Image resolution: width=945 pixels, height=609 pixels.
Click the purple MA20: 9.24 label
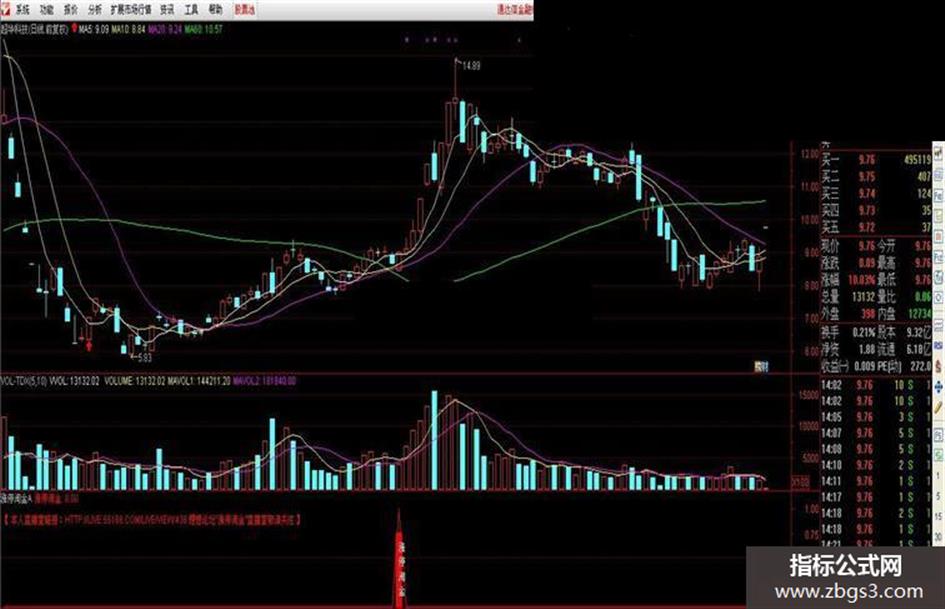(x=165, y=28)
